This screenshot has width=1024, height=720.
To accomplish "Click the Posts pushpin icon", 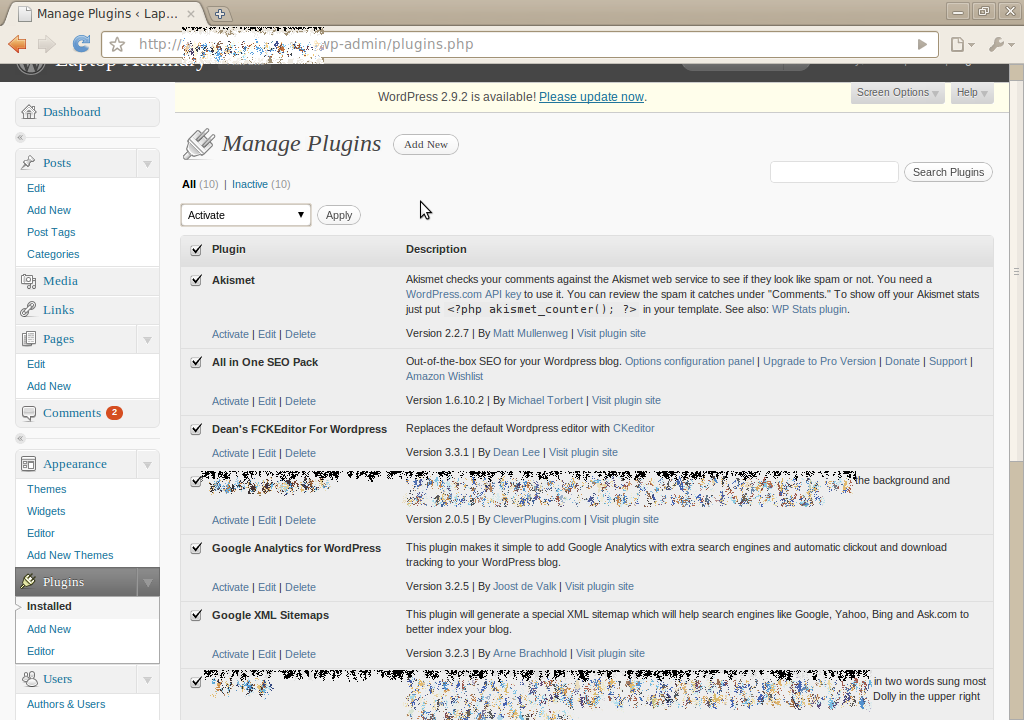I will pos(28,163).
